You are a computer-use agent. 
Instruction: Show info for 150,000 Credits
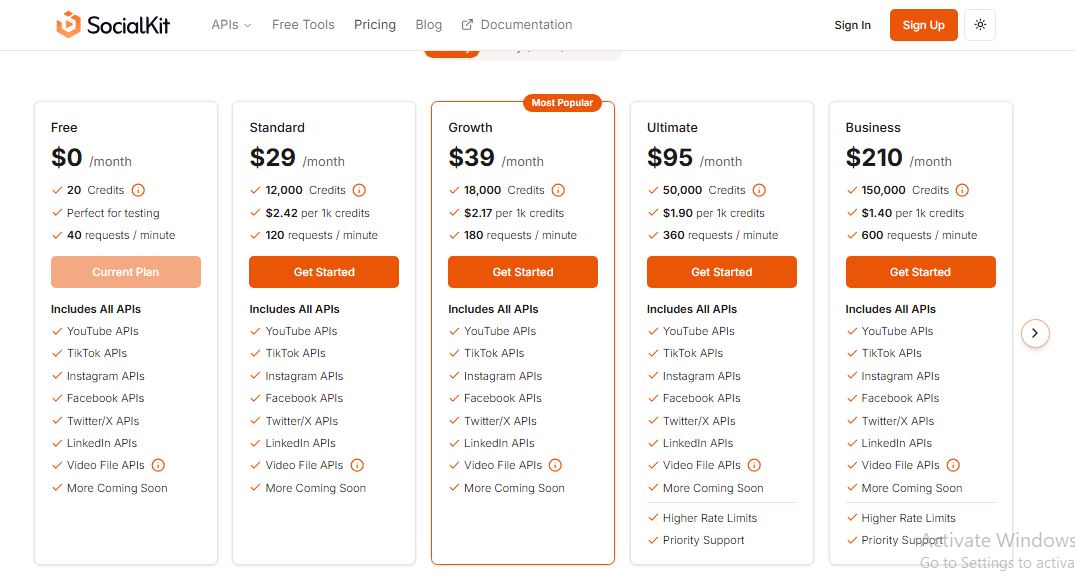point(963,190)
